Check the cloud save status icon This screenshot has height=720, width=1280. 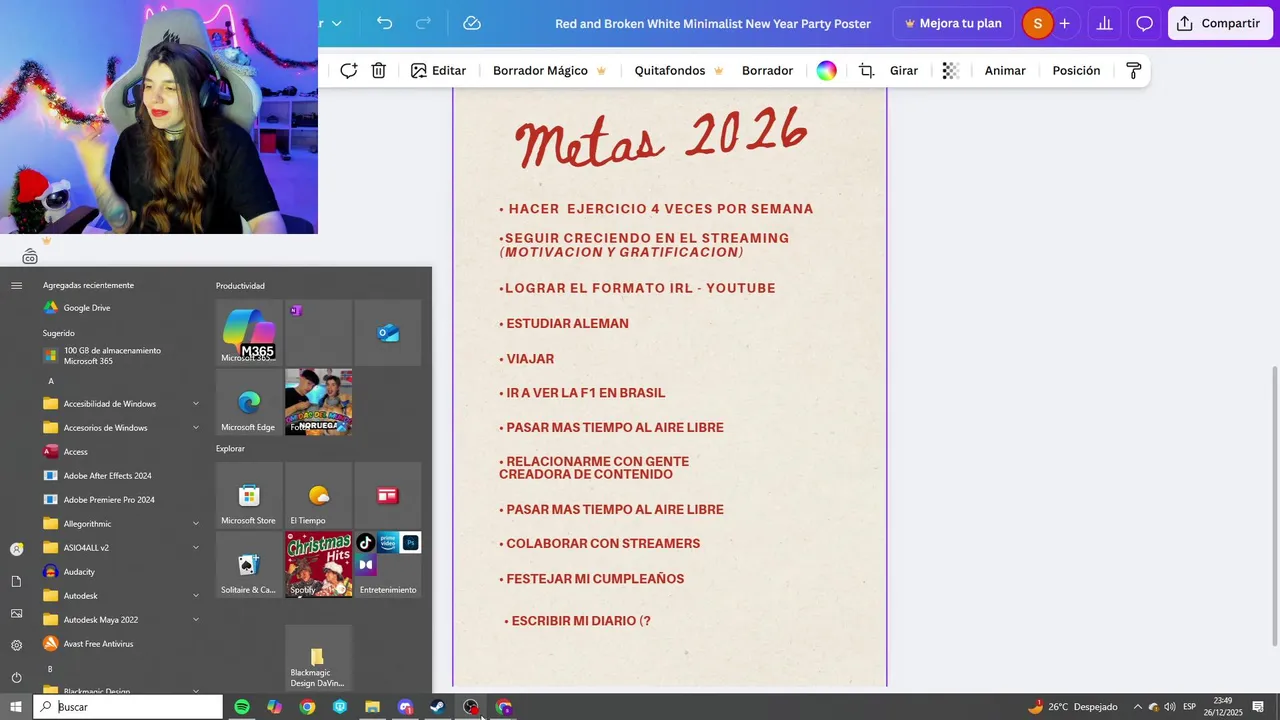point(472,23)
